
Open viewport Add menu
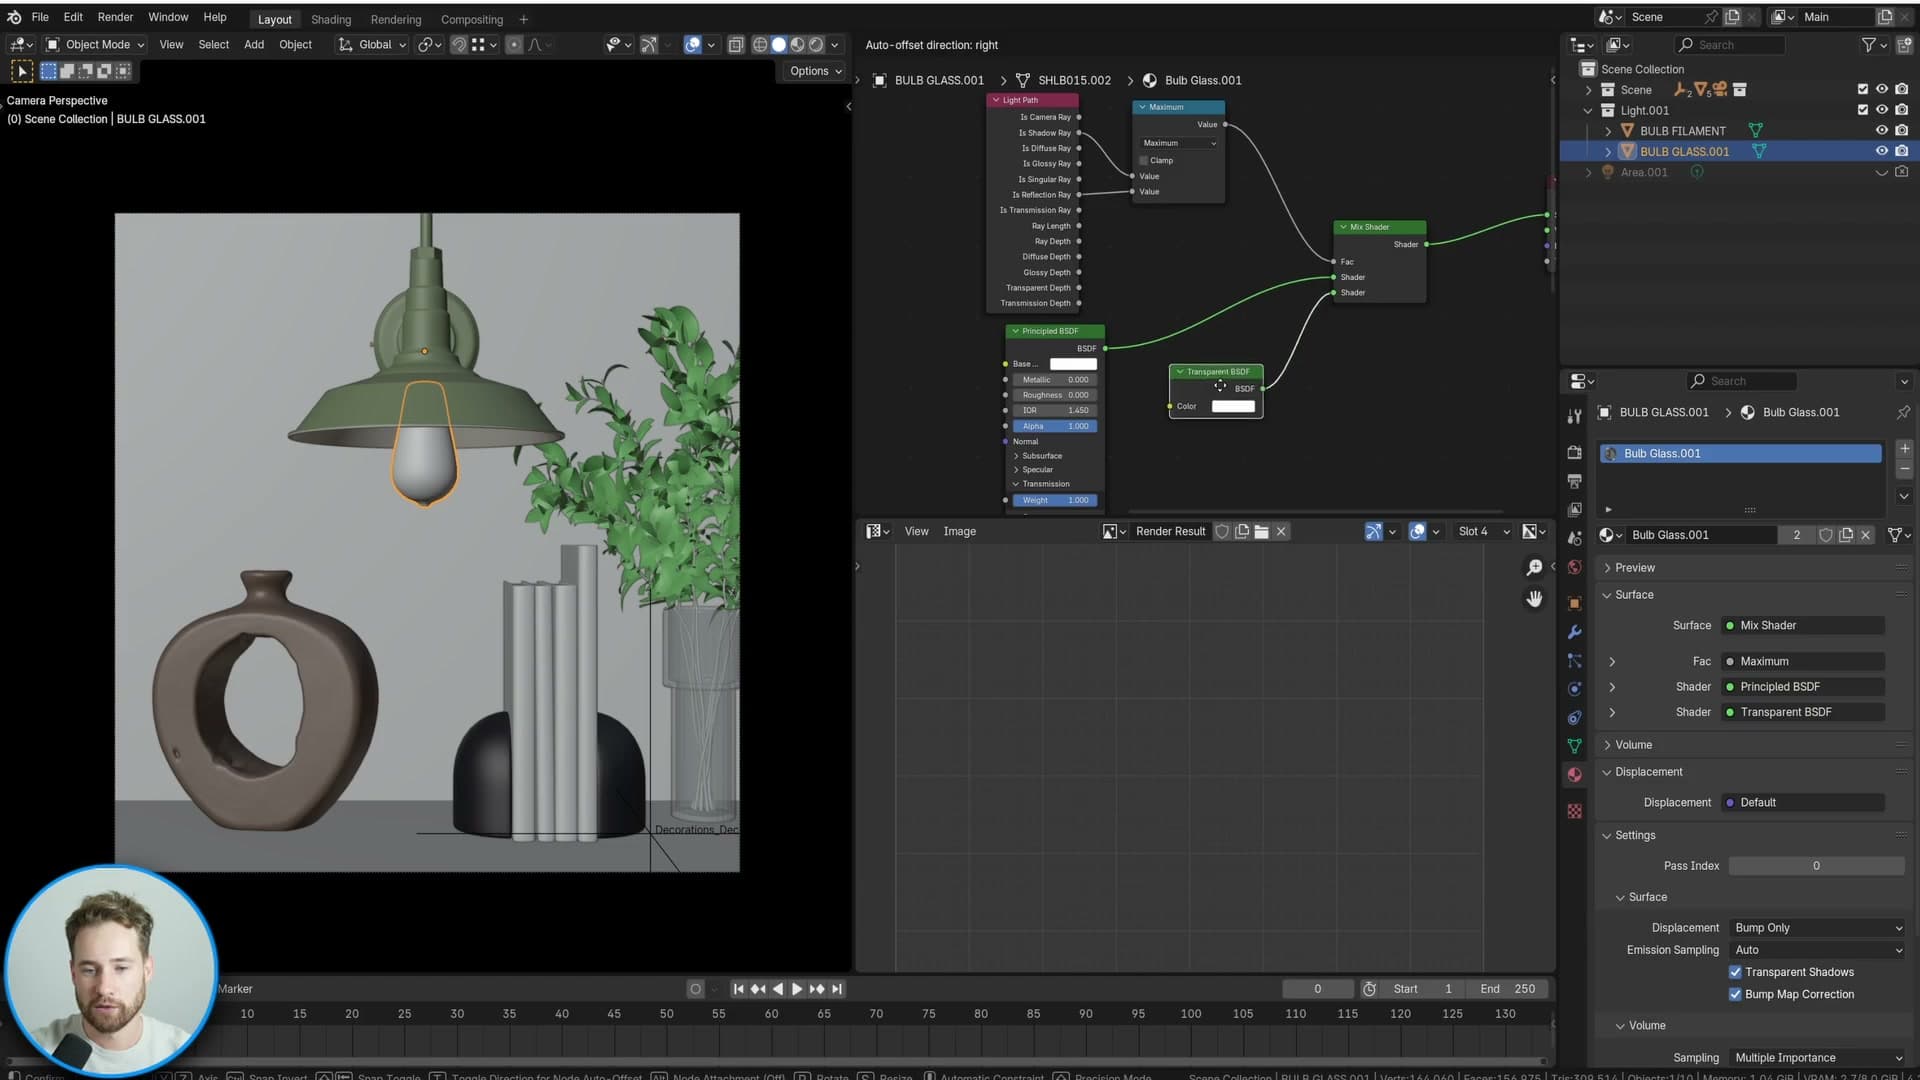254,45
